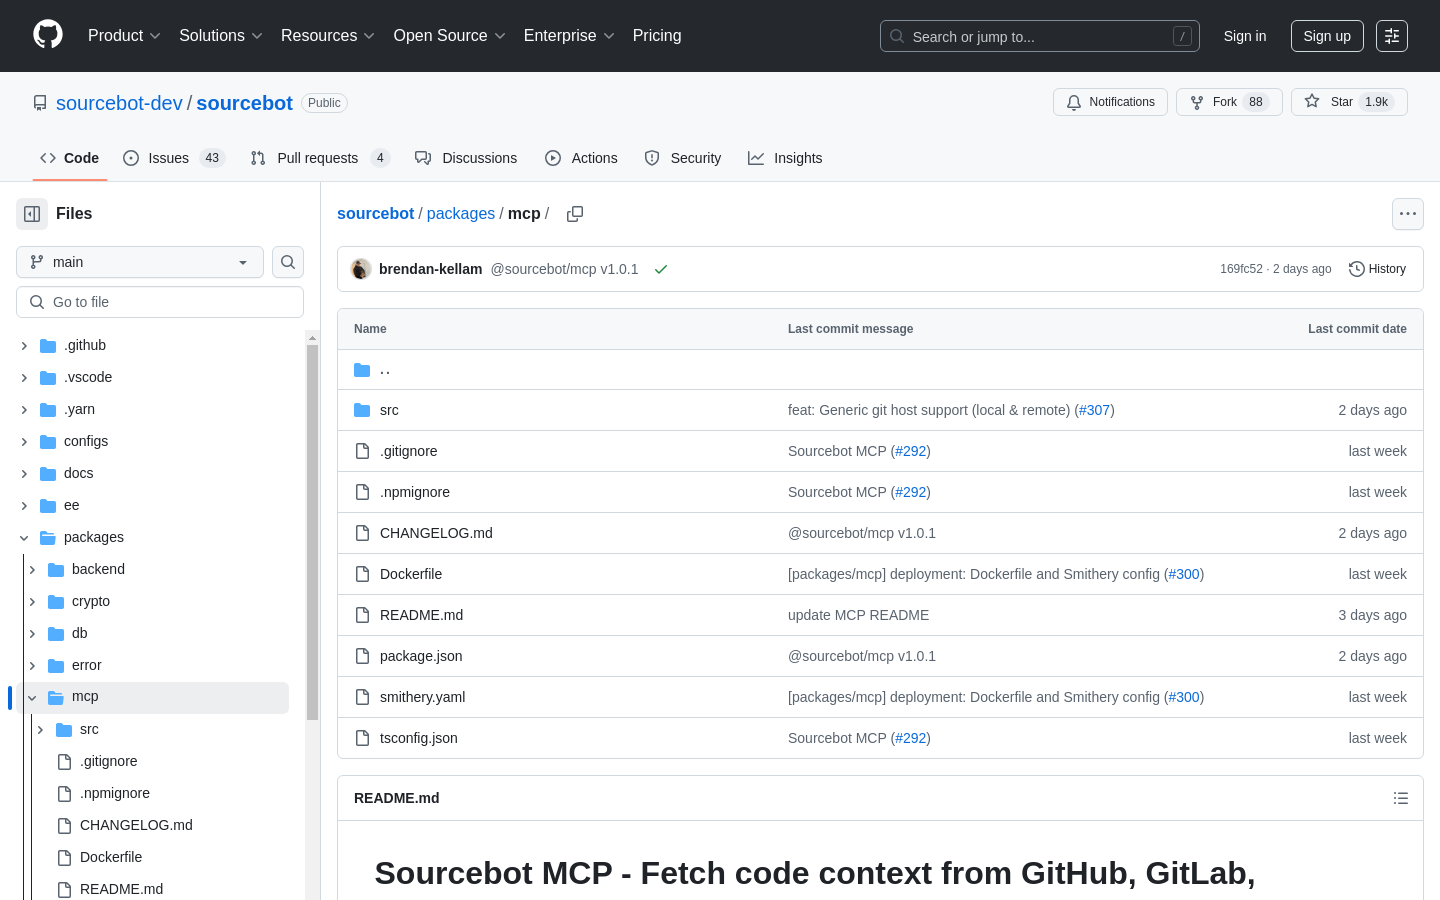This screenshot has height=900, width=1440.
Task: Select Dockerfile in the sidebar tree
Action: tap(111, 857)
